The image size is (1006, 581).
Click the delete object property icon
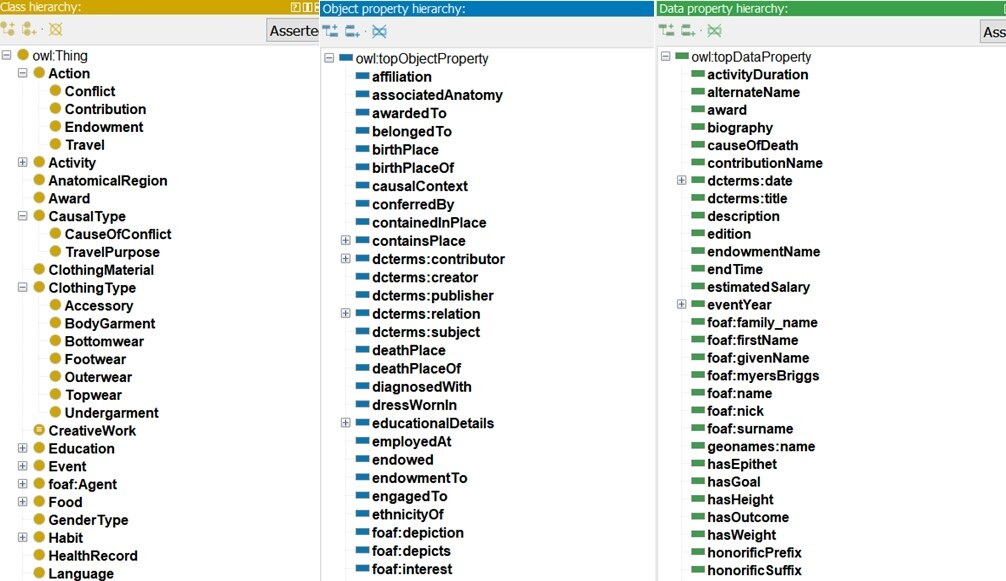pos(379,32)
